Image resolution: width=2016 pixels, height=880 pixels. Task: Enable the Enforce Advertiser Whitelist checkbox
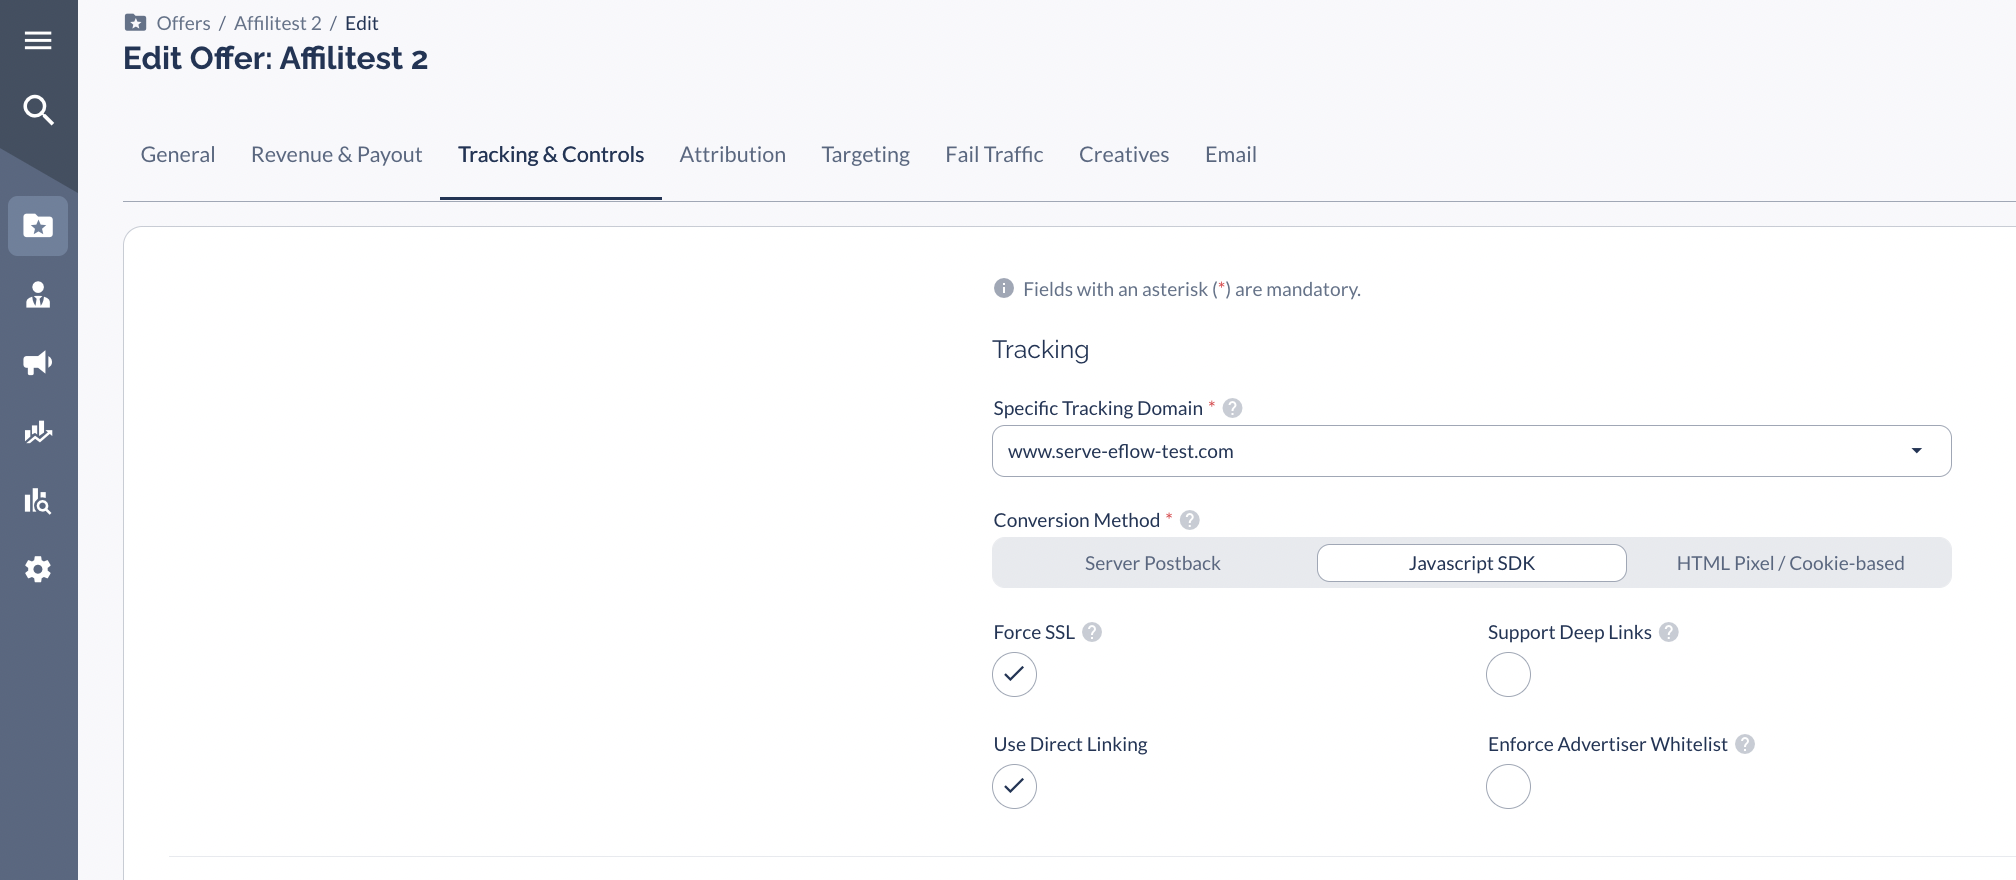[1508, 786]
